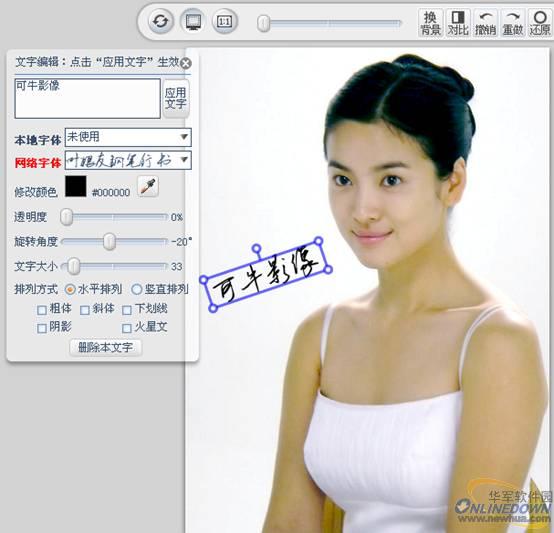Click the rotate refresh icon in toolbar
The image size is (554, 533).
(x=161, y=21)
